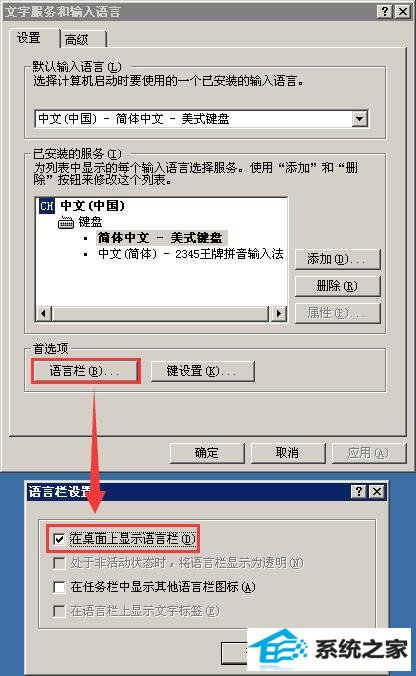The image size is (416, 676).
Task: Select the 设置 tab
Action: [x=34, y=38]
